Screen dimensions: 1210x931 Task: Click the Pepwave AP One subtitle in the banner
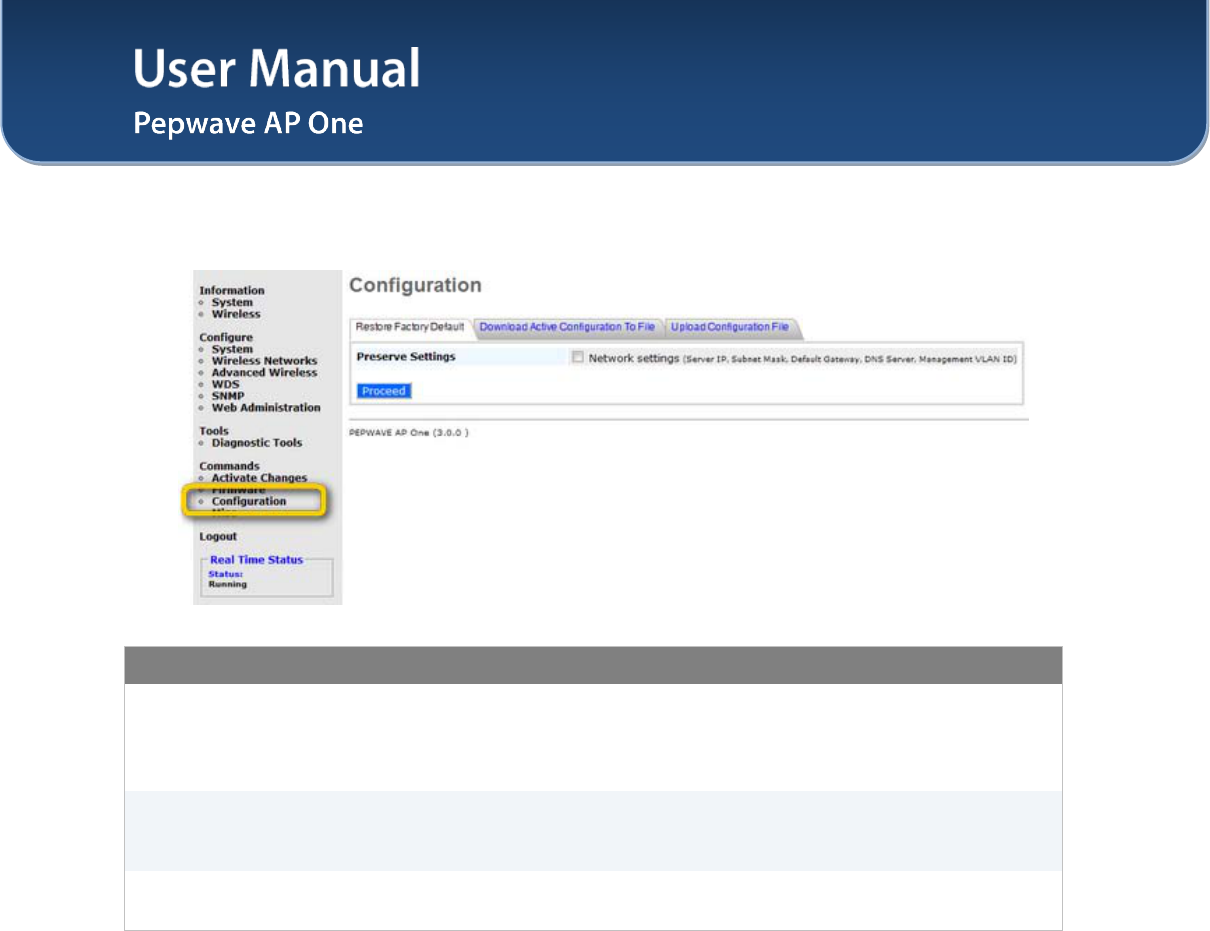(248, 124)
